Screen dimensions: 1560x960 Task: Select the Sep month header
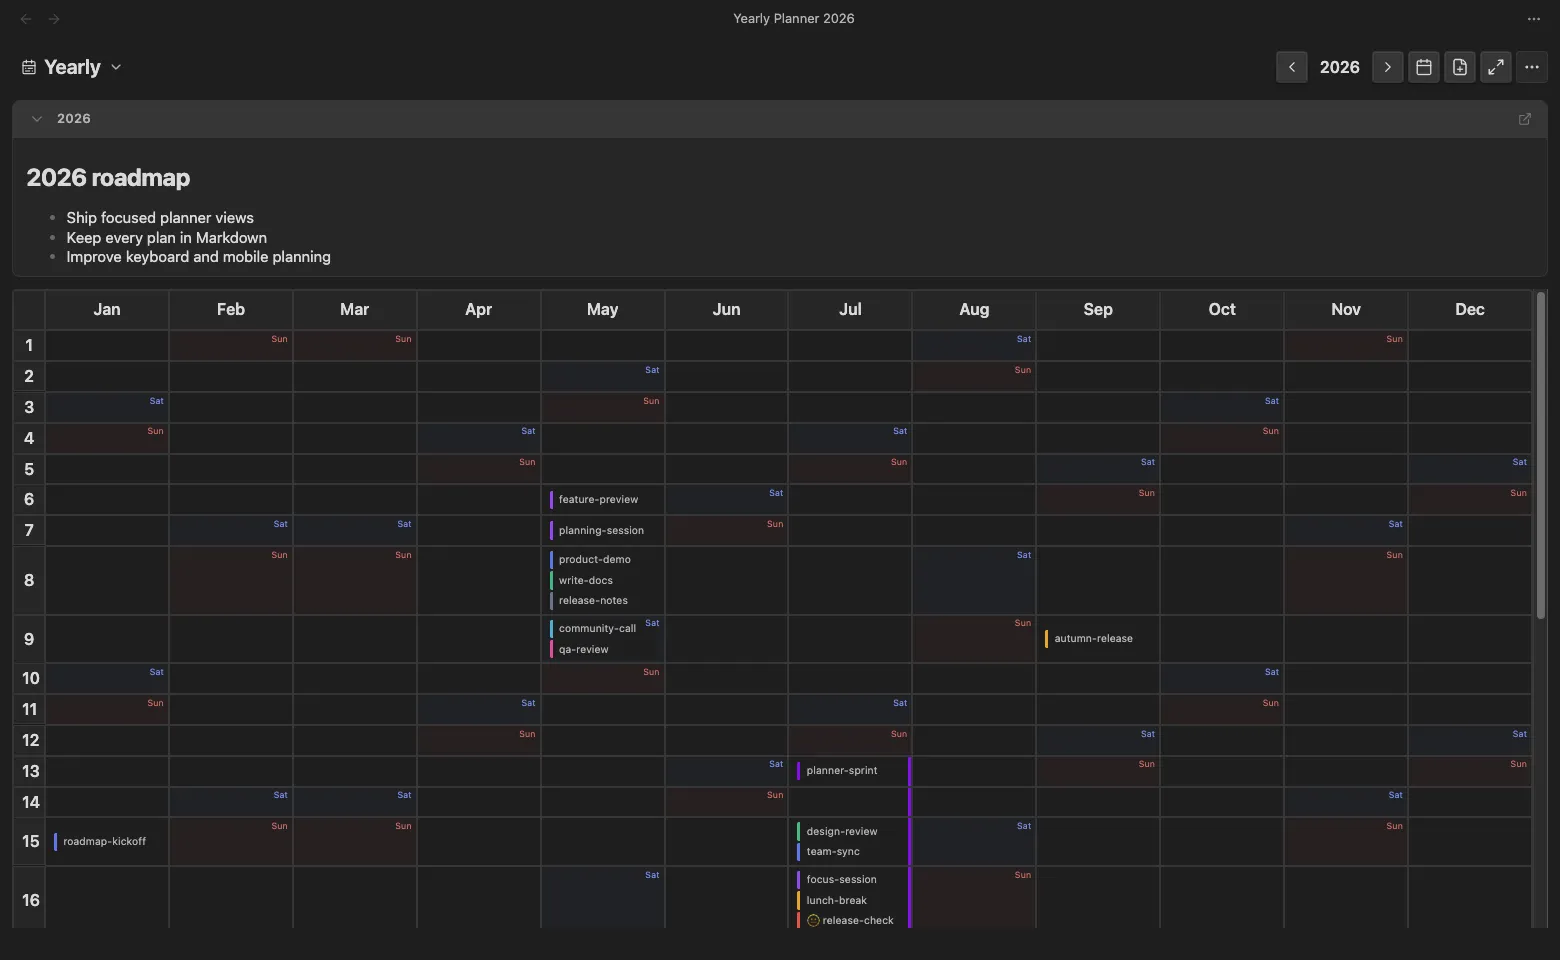coord(1098,310)
